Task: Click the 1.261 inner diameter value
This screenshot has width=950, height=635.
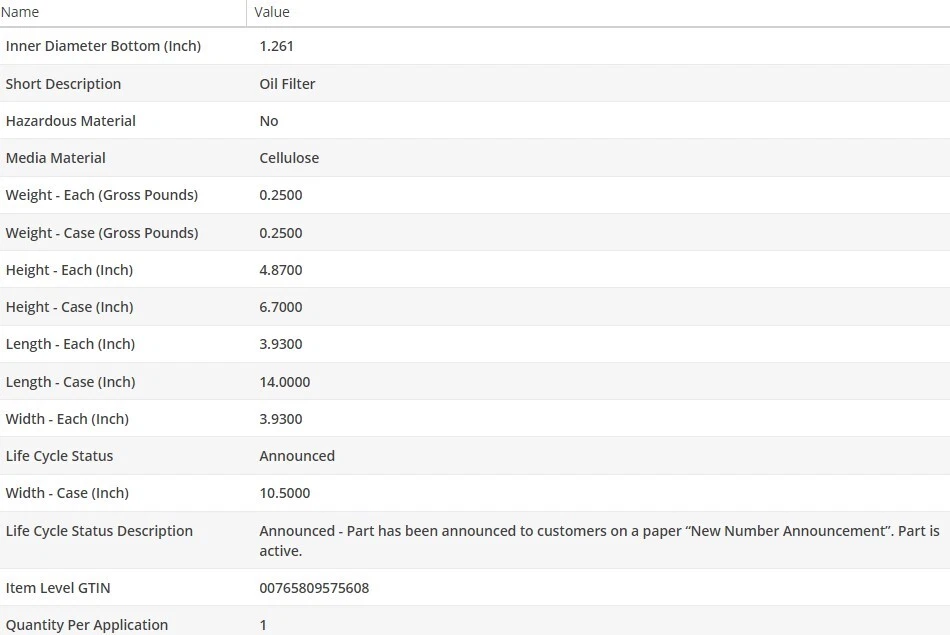Action: [x=276, y=46]
